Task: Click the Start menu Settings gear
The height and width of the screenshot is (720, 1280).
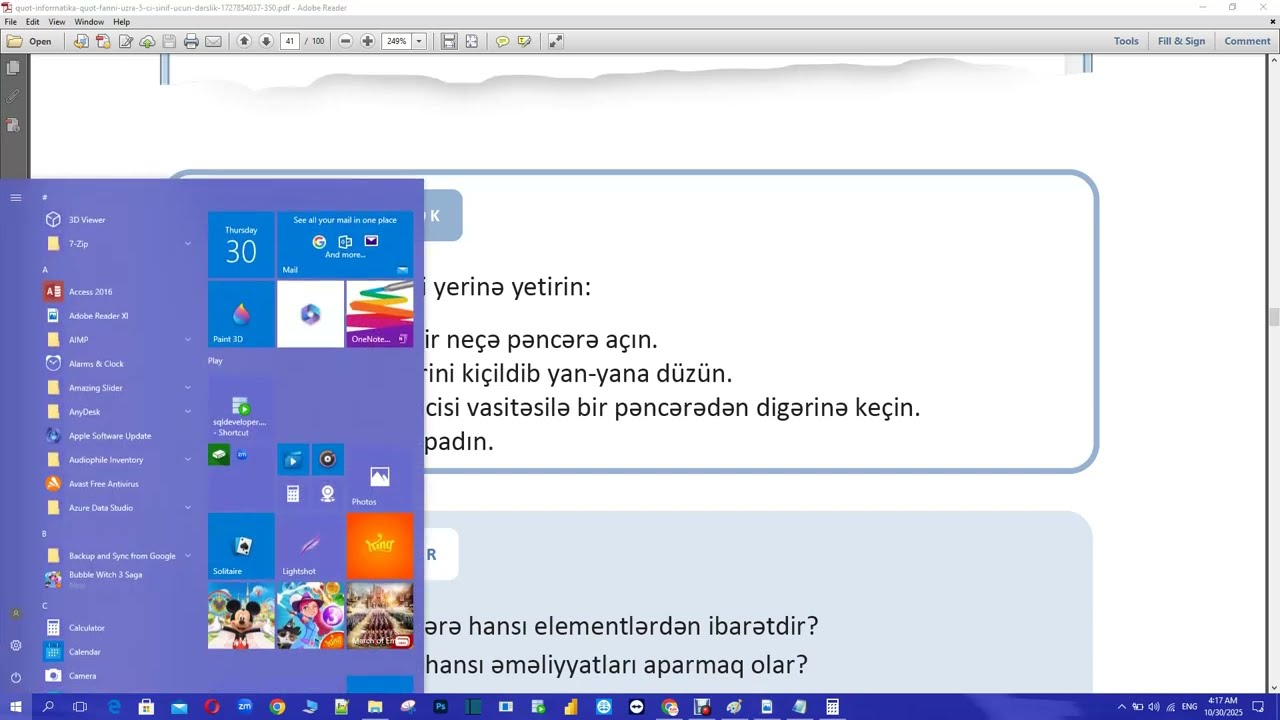Action: [x=16, y=646]
